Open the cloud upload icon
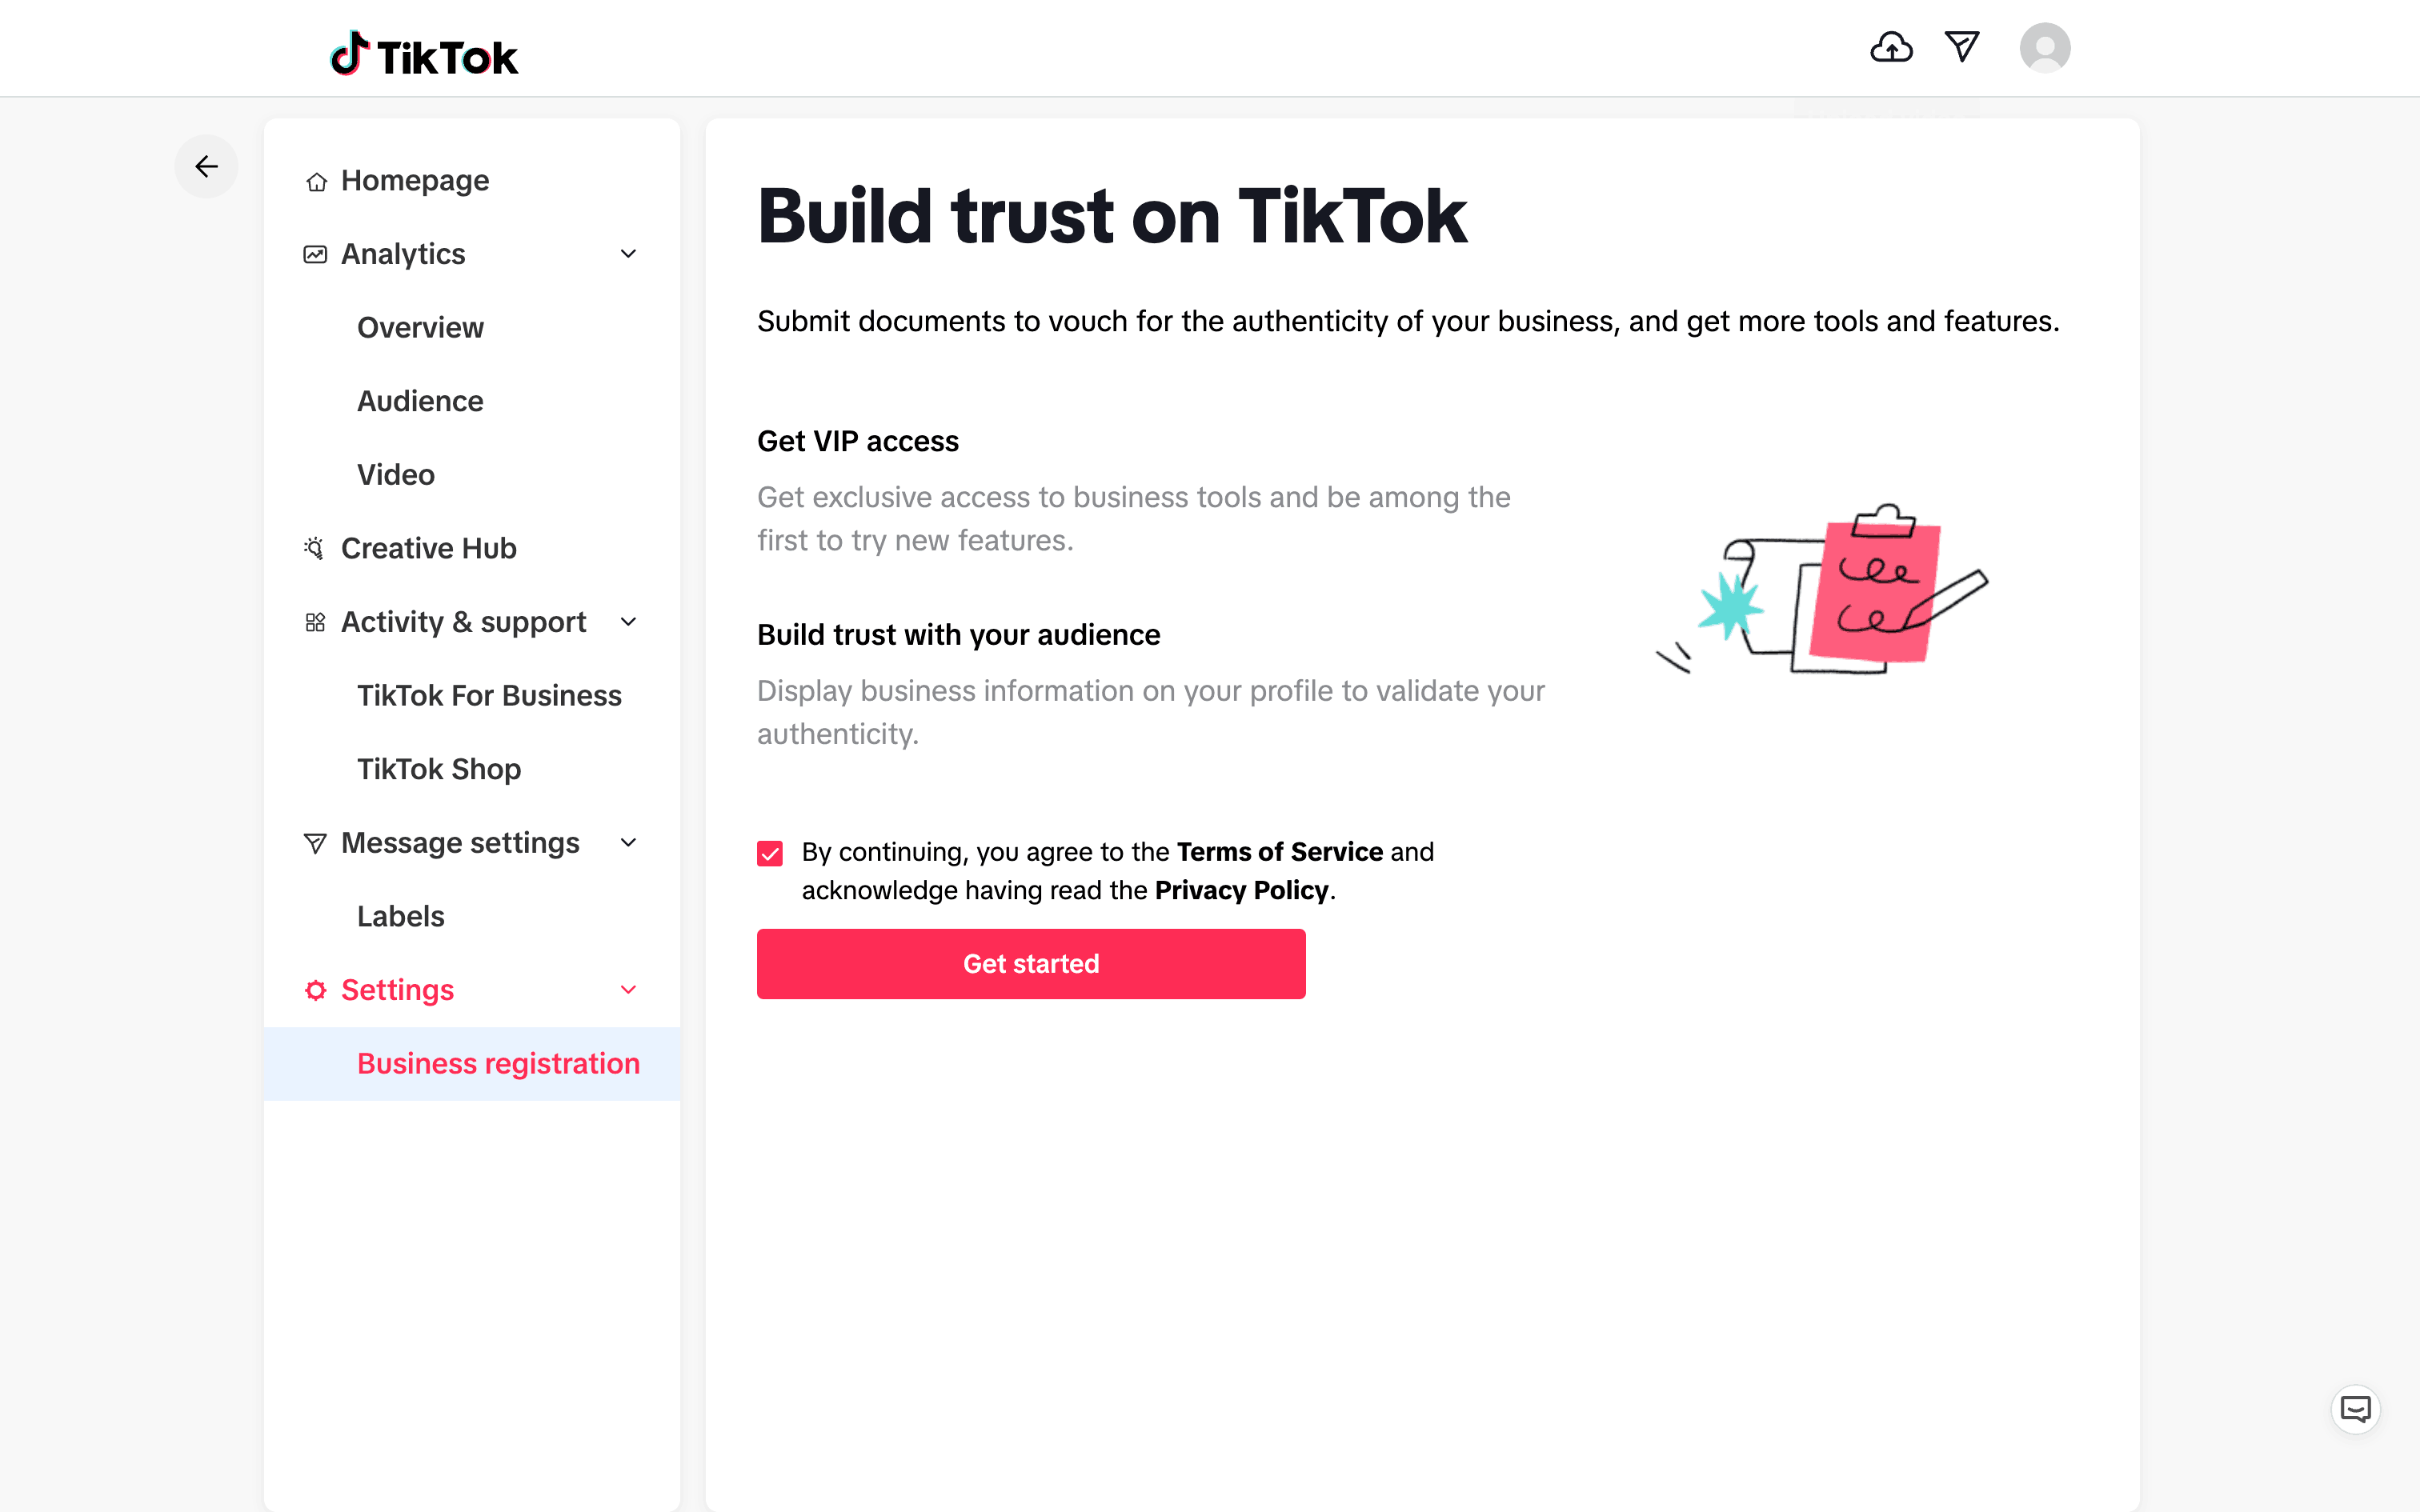The height and width of the screenshot is (1512, 2420). click(x=1891, y=47)
